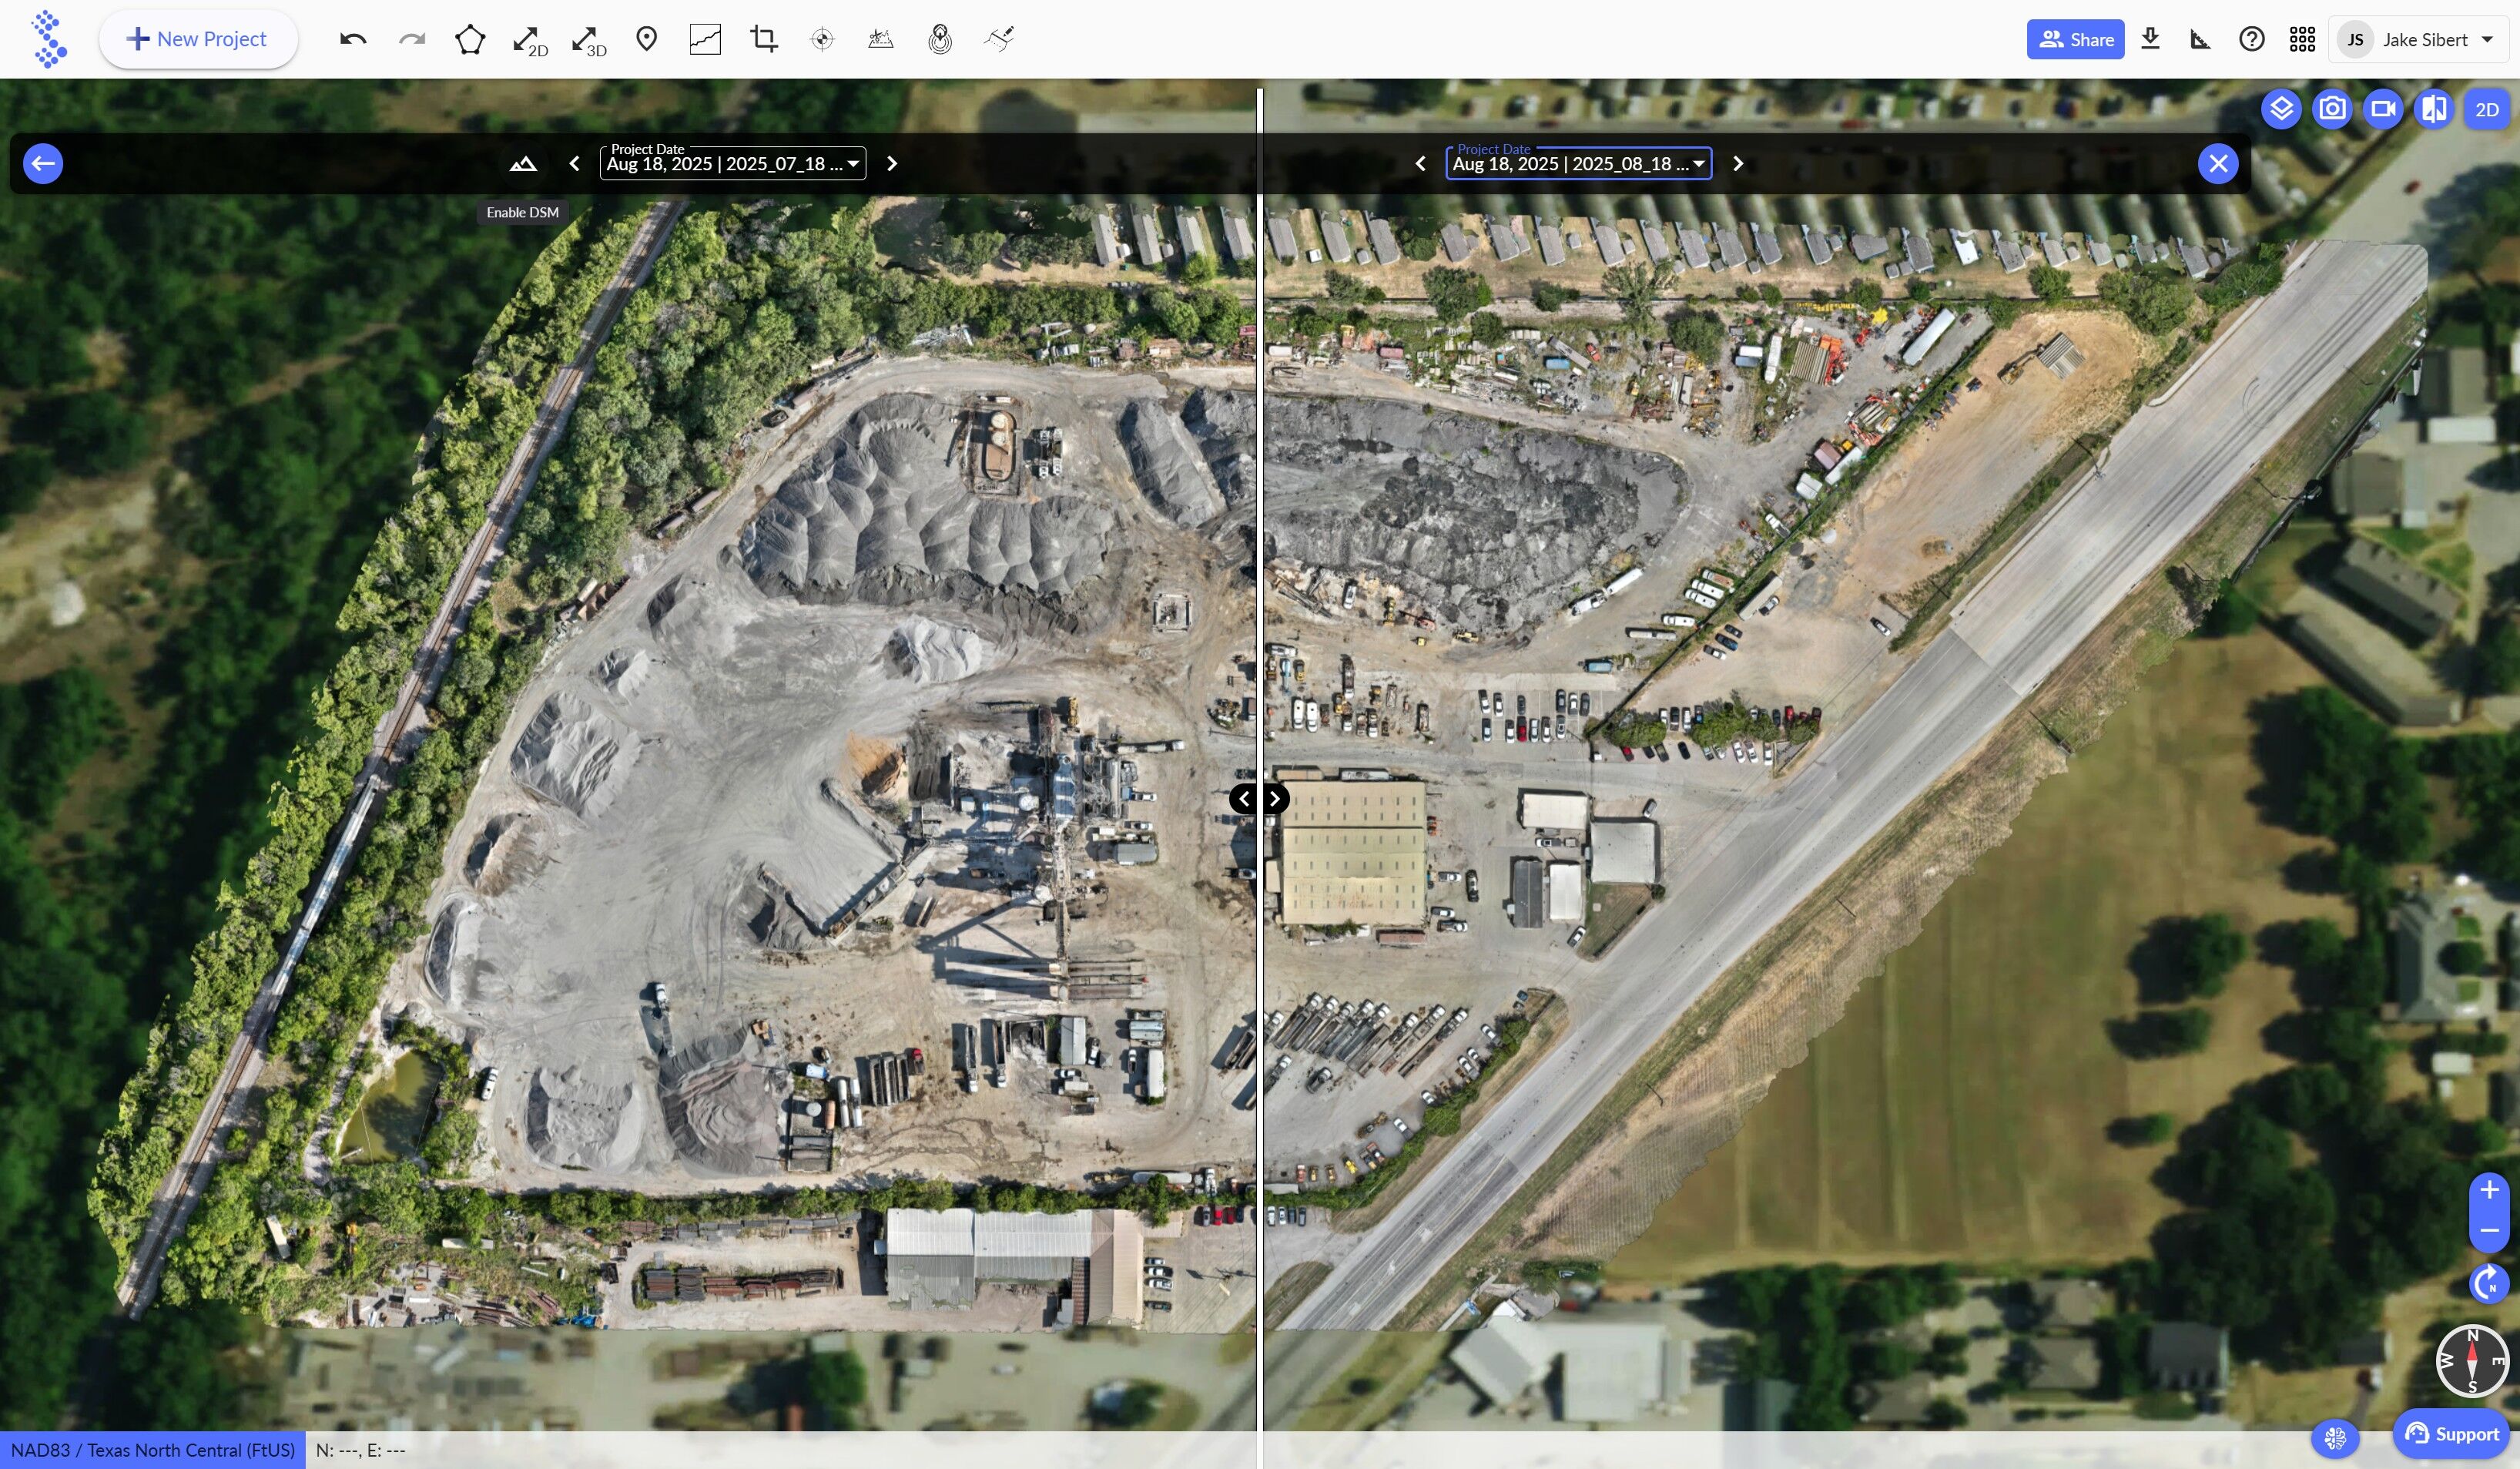Click the JS user avatar

coord(2355,39)
